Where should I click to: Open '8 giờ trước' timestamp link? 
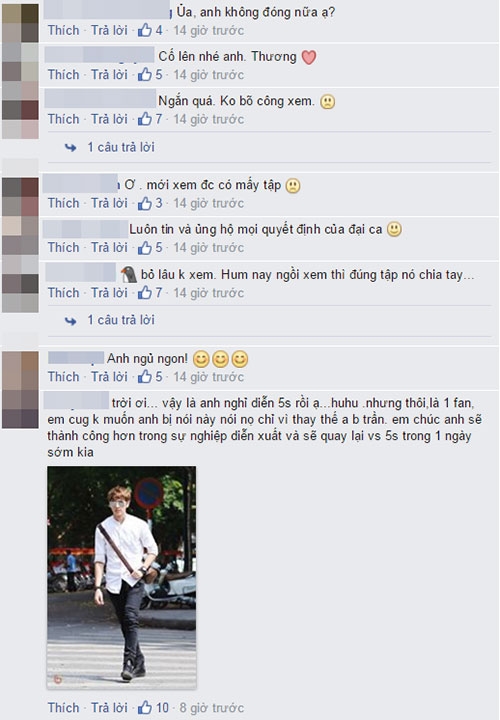(x=211, y=708)
